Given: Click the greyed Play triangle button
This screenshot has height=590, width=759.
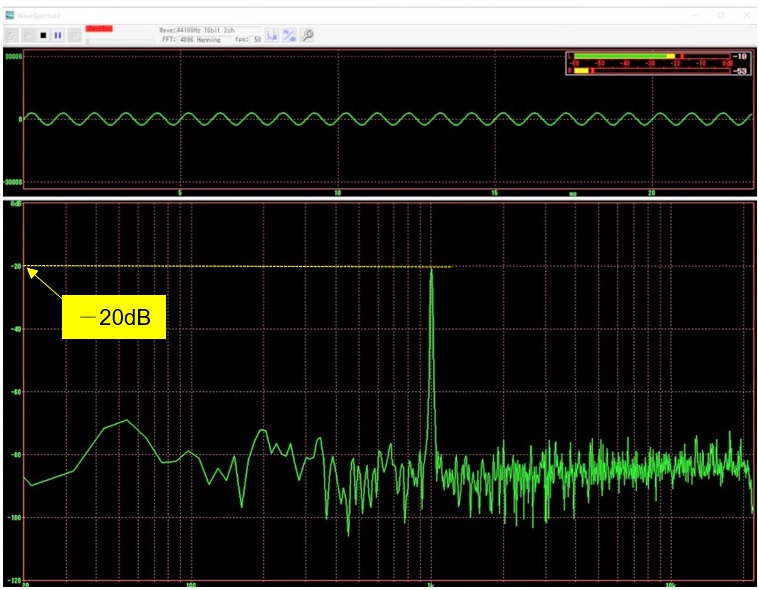Looking at the screenshot, I should (x=28, y=35).
